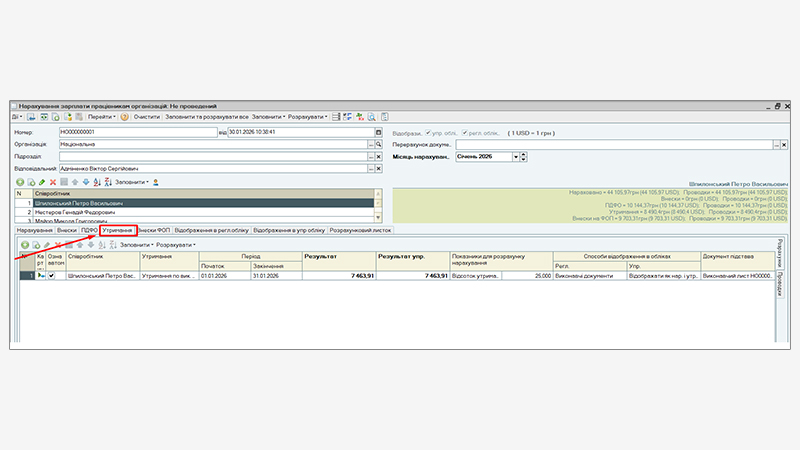The image size is (800, 450).
Task: Move employee row up with arrow icon
Action: click(74, 182)
